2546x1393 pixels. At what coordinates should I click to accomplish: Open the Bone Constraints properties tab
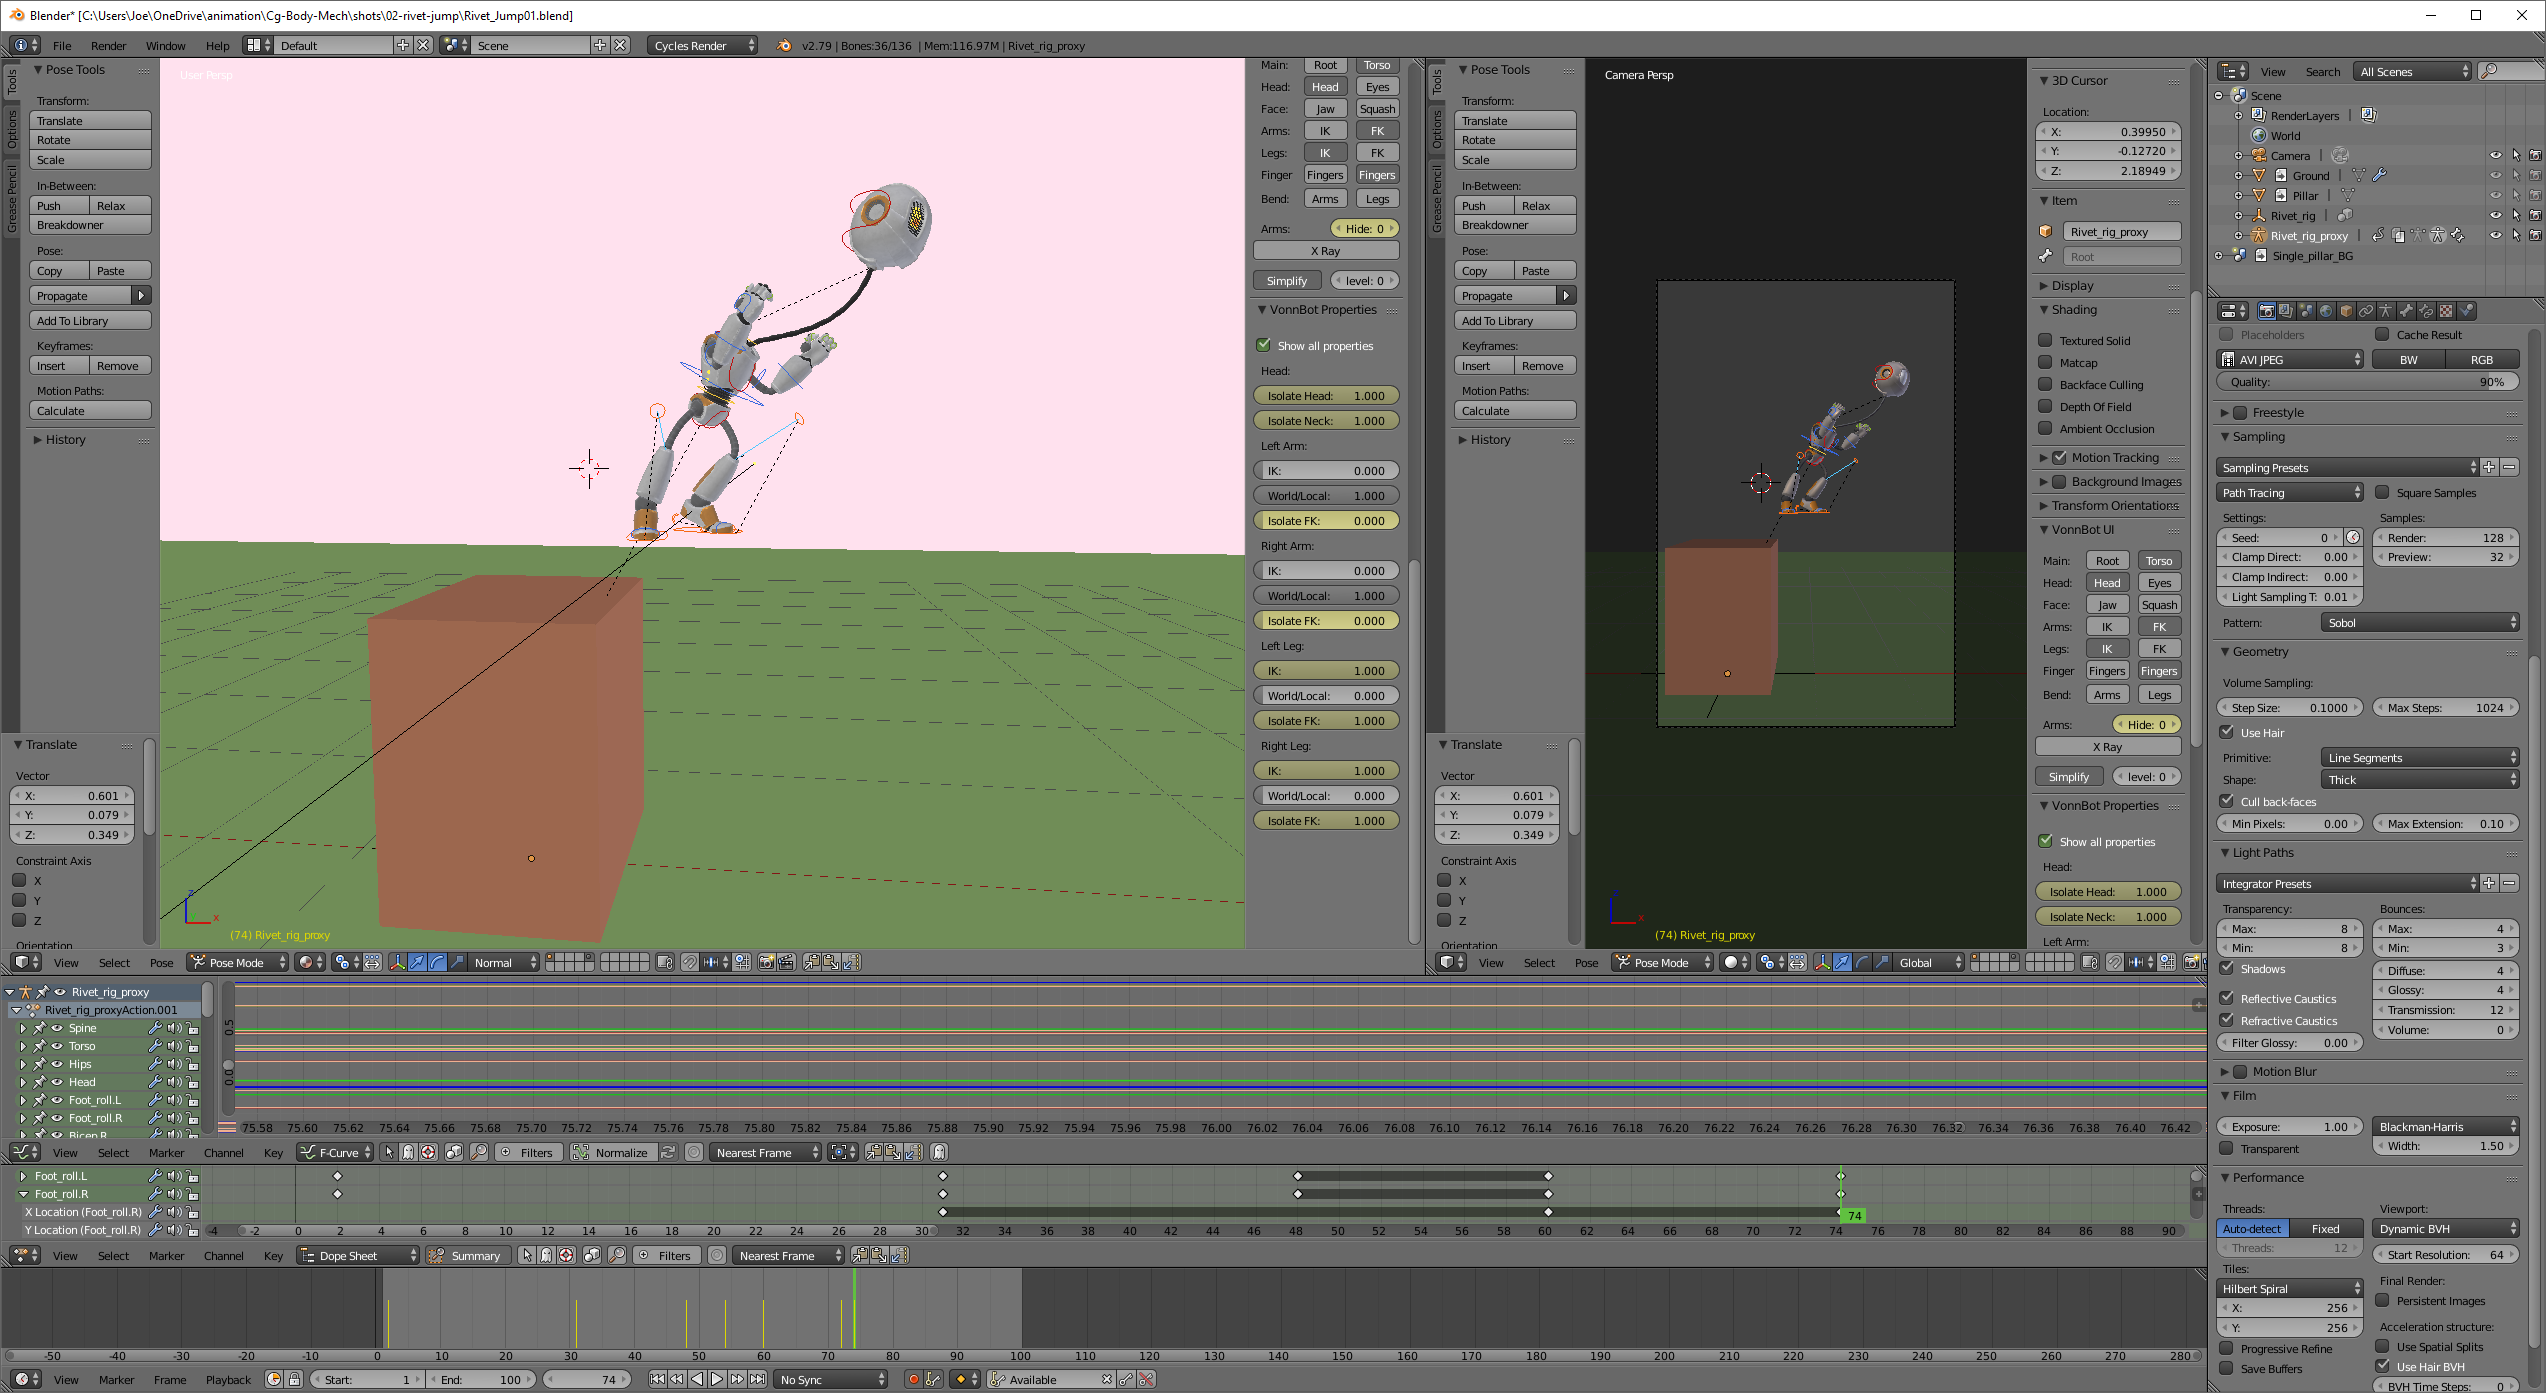tap(2426, 311)
